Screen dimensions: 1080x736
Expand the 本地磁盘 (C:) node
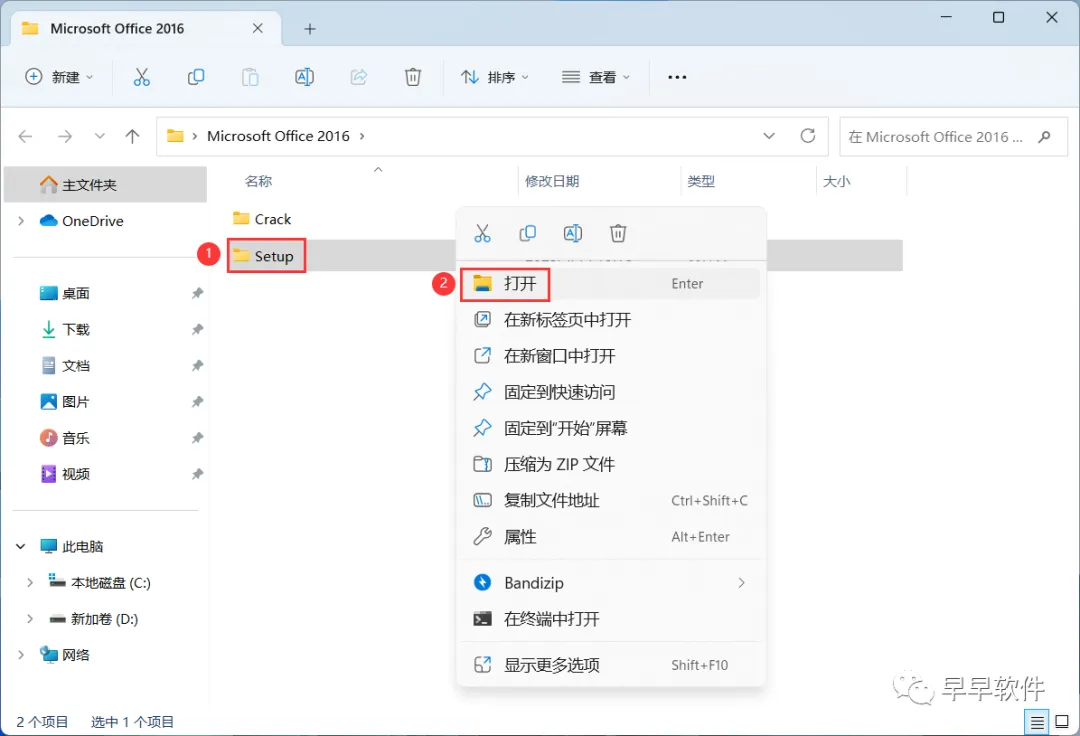pyautogui.click(x=30, y=582)
